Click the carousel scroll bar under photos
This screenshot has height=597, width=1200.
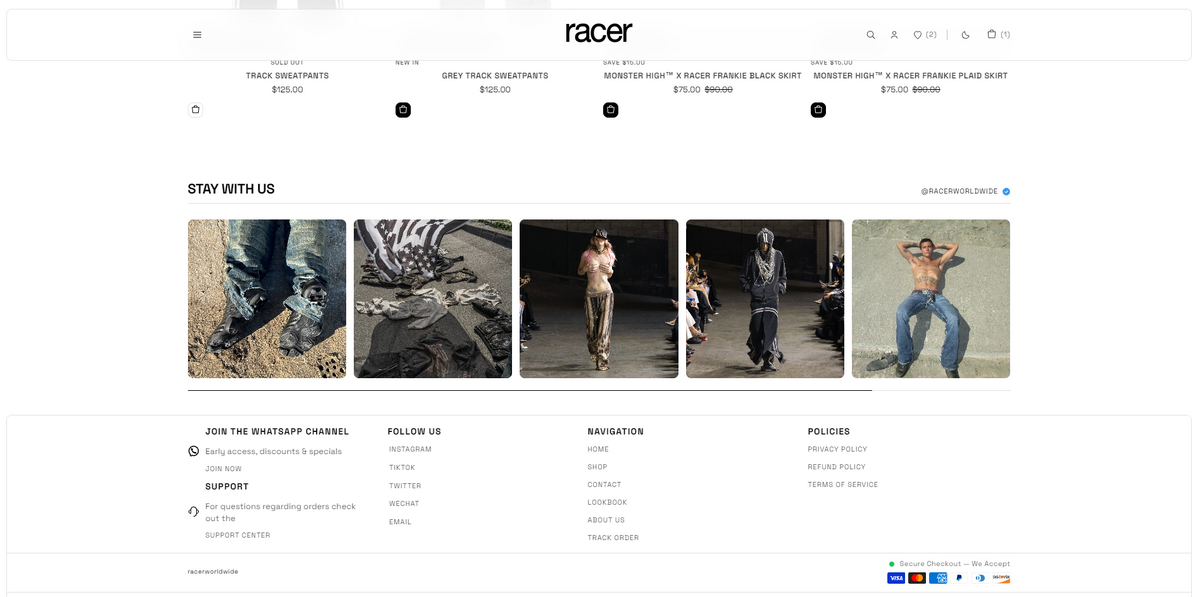pyautogui.click(x=599, y=390)
